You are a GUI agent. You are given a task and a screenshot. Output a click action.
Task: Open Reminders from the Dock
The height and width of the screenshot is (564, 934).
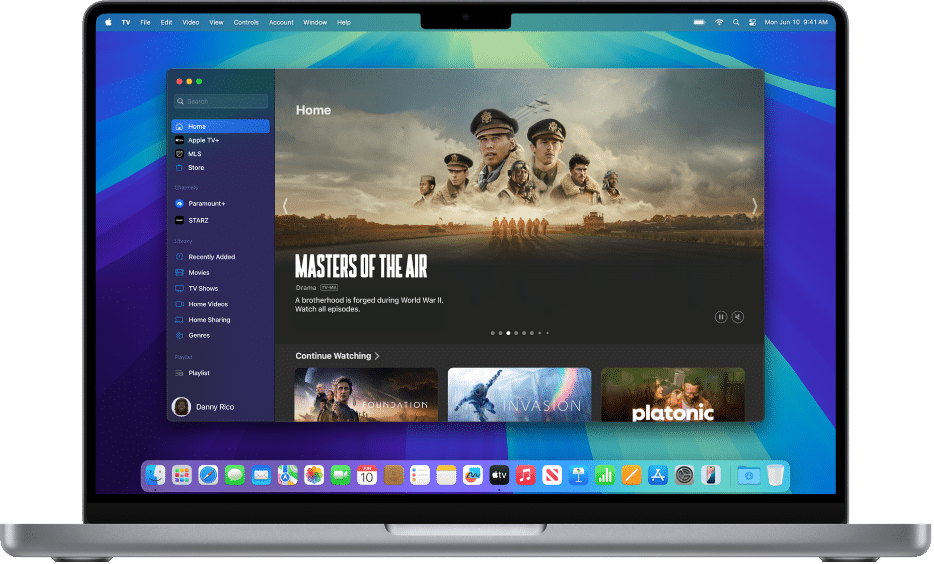(x=420, y=475)
